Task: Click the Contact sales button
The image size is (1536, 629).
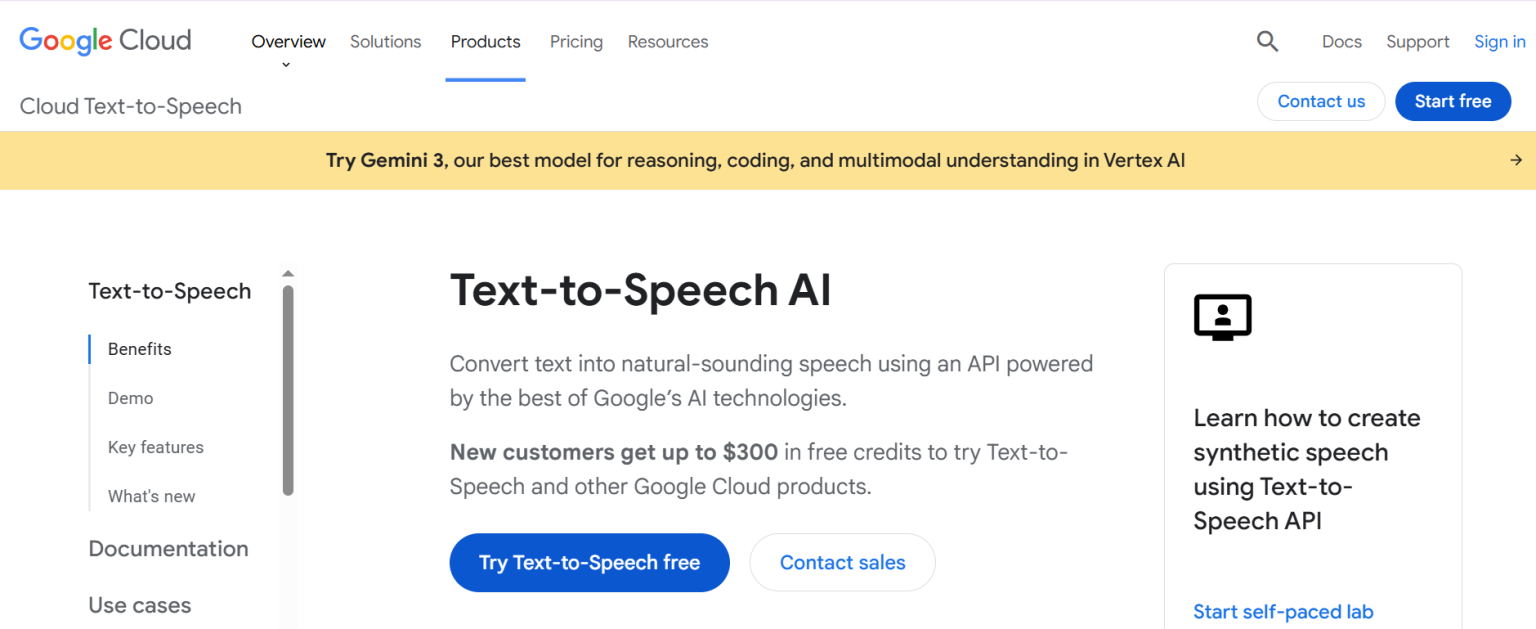Action: pos(842,562)
